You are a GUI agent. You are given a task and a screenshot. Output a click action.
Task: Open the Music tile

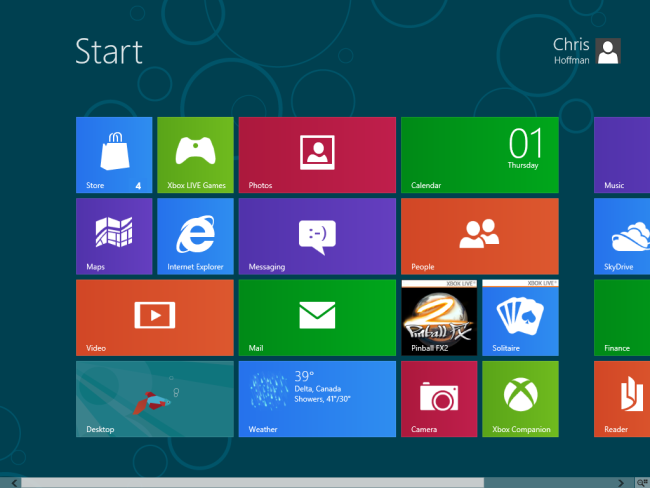click(x=622, y=155)
